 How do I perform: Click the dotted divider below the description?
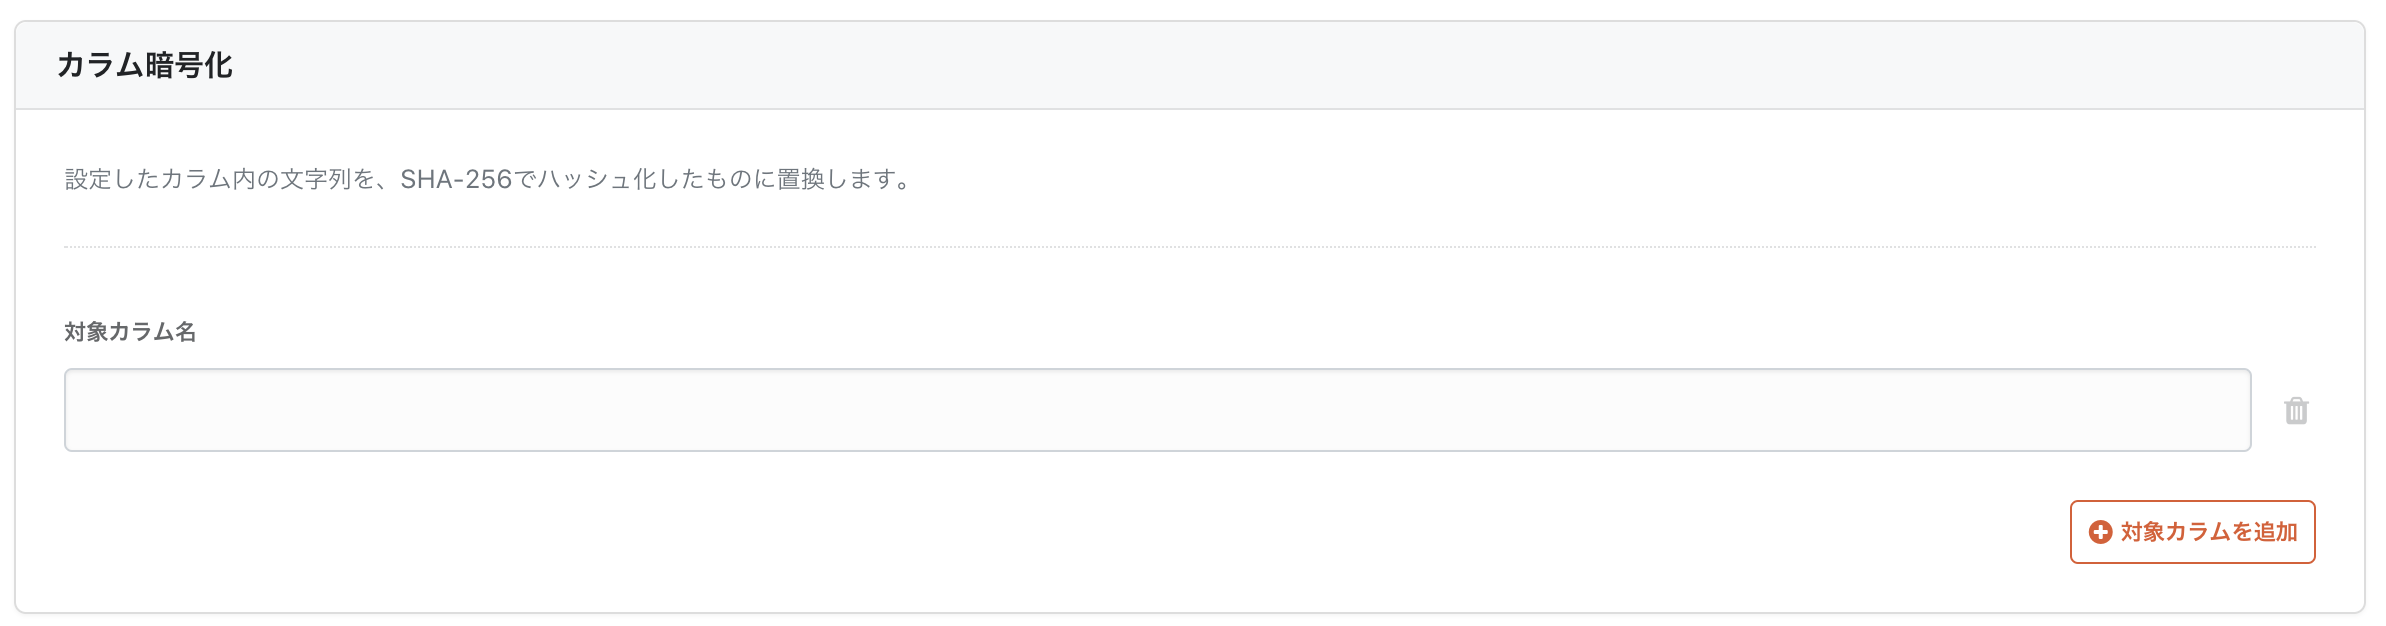pos(1189,246)
